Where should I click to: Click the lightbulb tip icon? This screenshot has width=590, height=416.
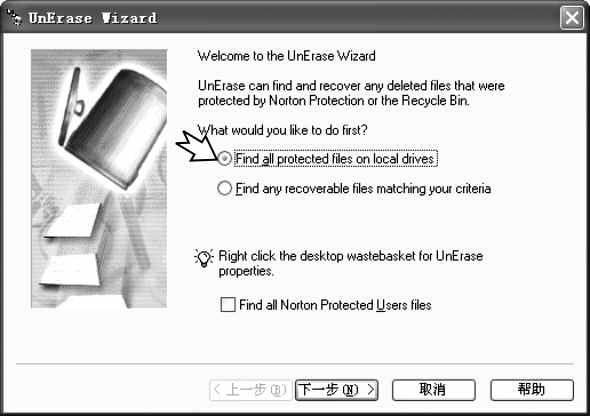[x=204, y=258]
